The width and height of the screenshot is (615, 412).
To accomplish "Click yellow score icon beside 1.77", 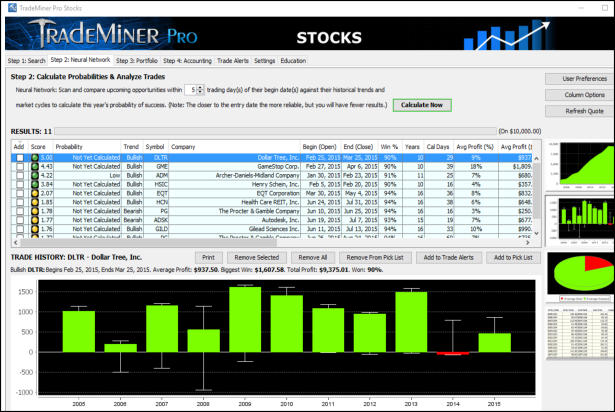I will click(x=35, y=220).
